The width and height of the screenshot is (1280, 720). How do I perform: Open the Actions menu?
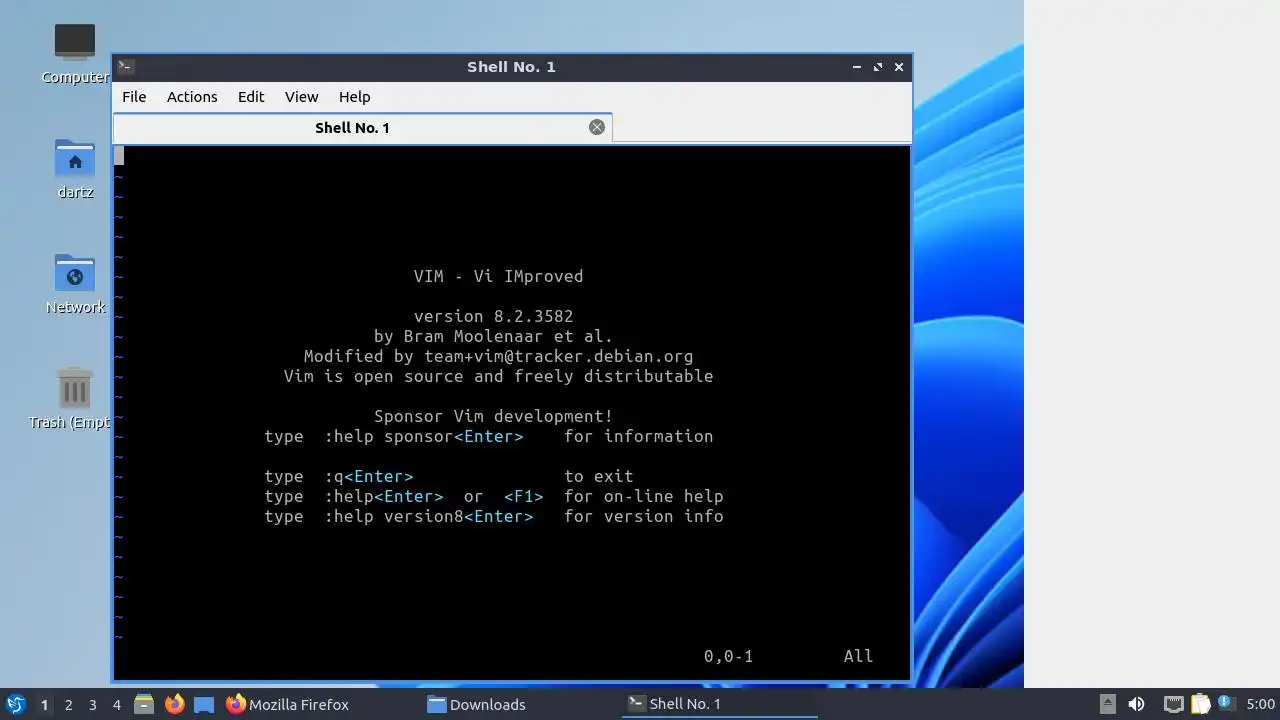[192, 97]
